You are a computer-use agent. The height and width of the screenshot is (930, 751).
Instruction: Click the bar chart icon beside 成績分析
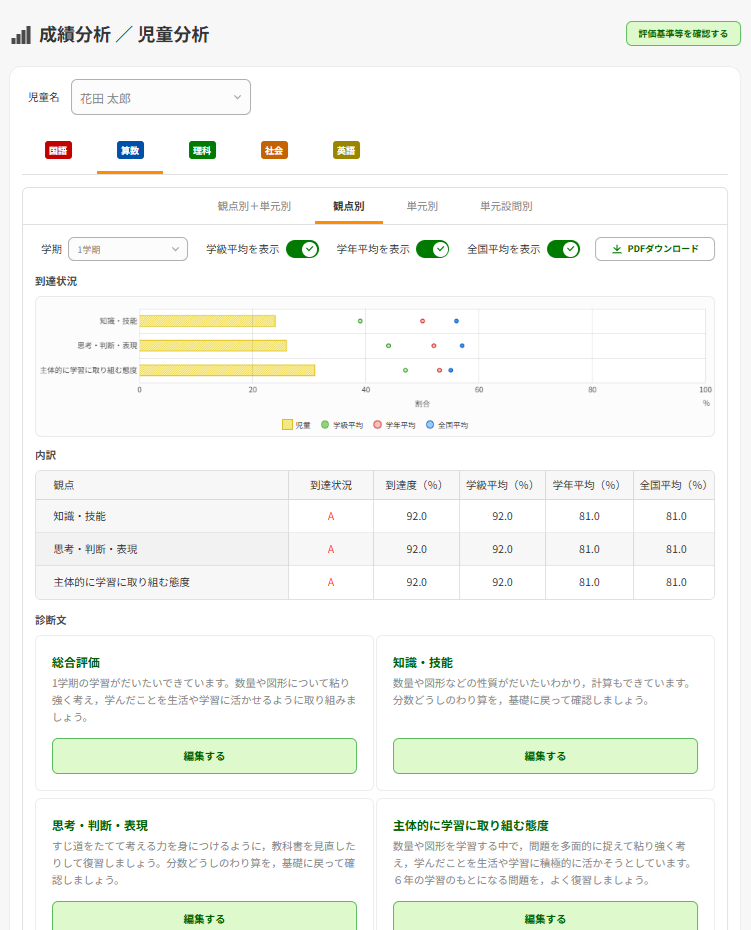click(21, 35)
